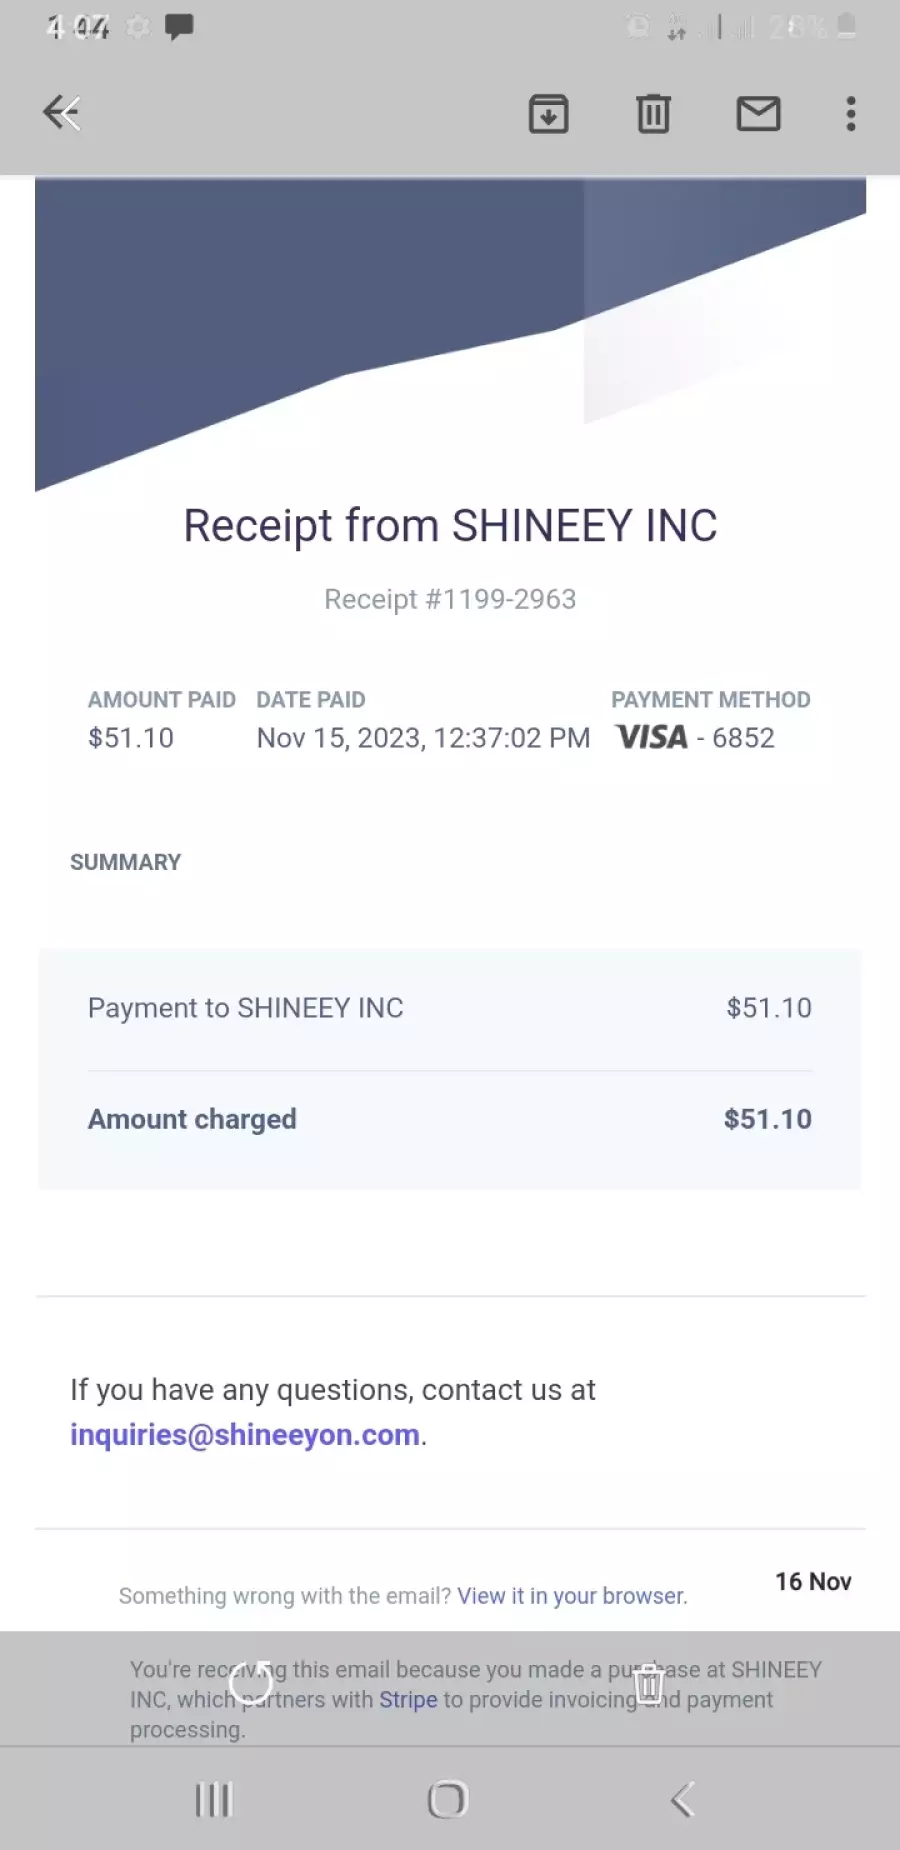The height and width of the screenshot is (1850, 900).
Task: Tap the chat bubble notification icon
Action: [179, 27]
